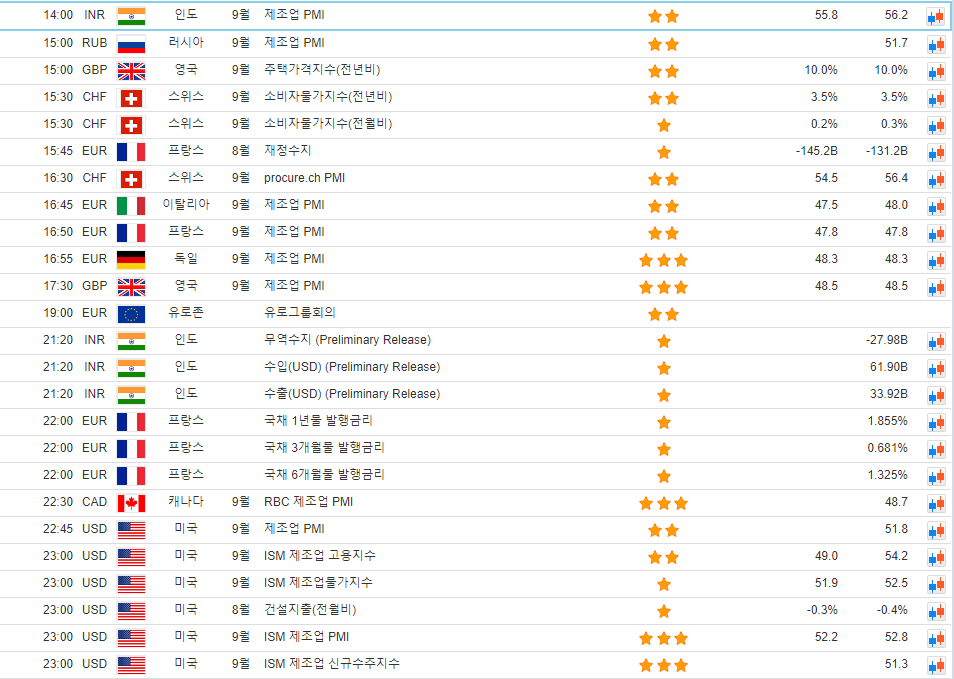Open the 재정수지 event for France
Viewport: 954px width, 679px height.
(287, 151)
